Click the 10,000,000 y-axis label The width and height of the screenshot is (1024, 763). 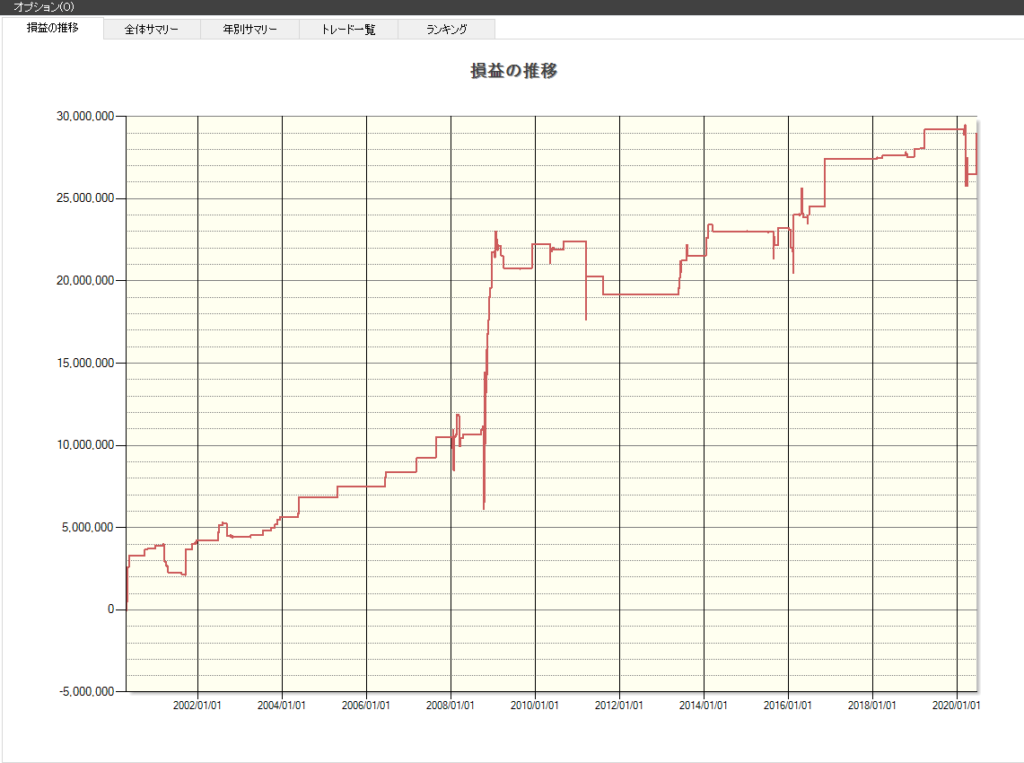[86, 445]
